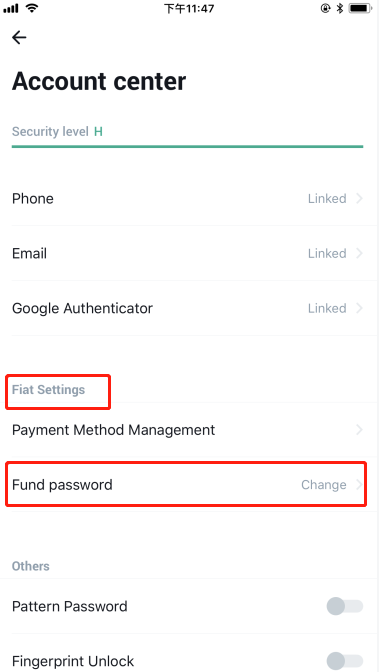Viewport: 379px width, 672px height.
Task: Tap Linked status beside Phone
Action: click(327, 198)
